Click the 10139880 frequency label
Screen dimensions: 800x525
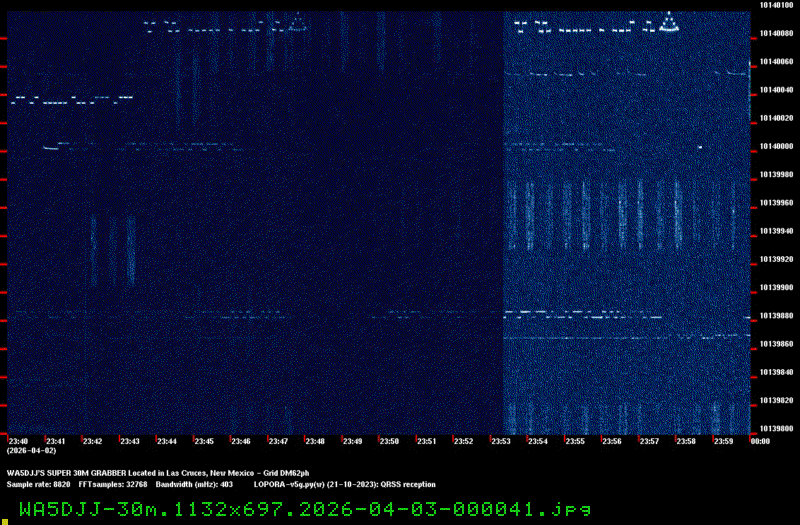click(776, 316)
